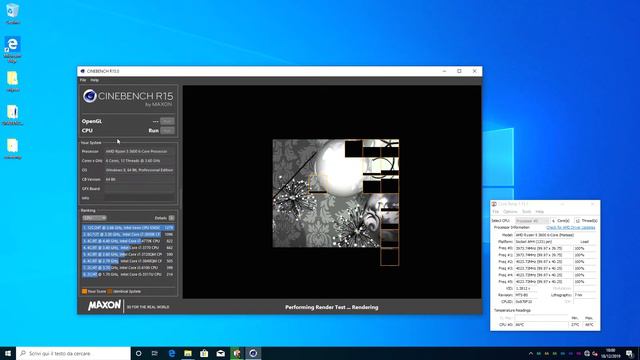Click the Performing Render Test status text

(332, 307)
